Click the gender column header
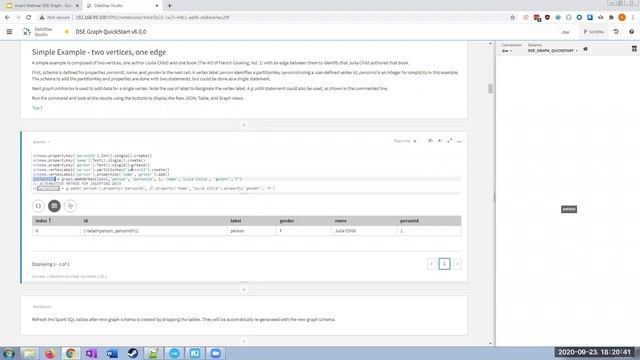The image size is (640, 360). point(303,221)
